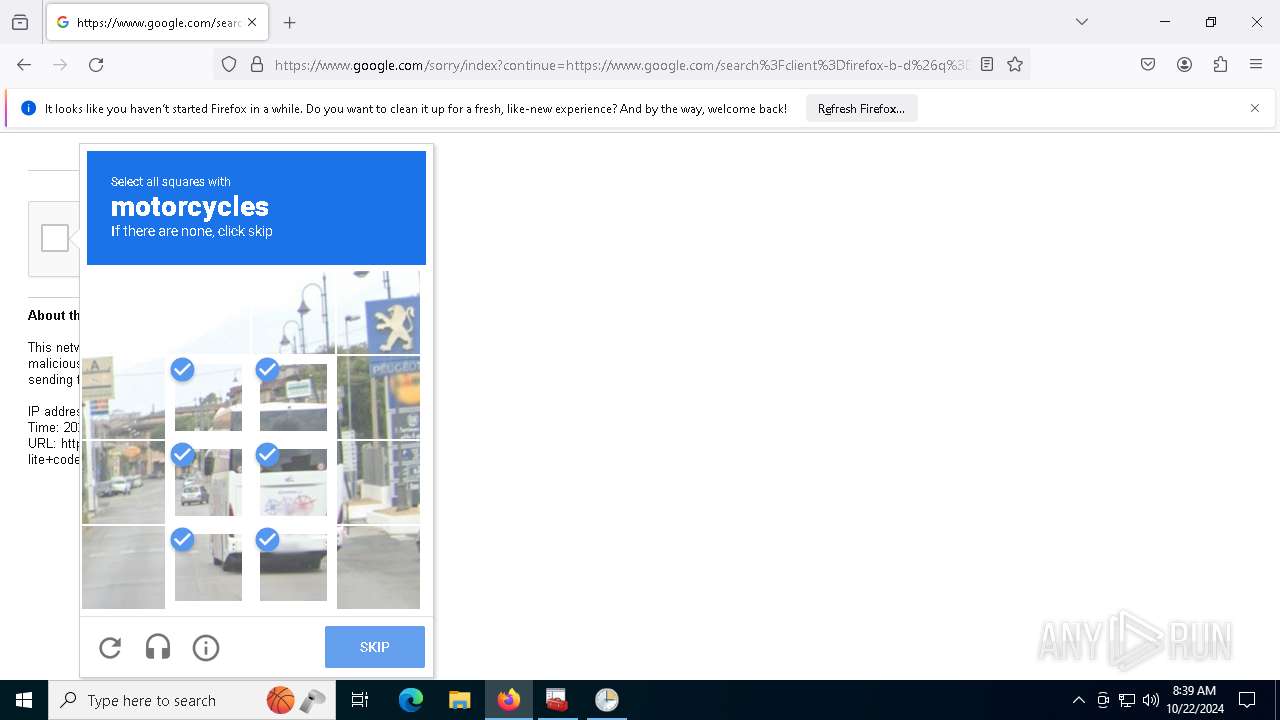Click the SKIP button

(x=375, y=647)
